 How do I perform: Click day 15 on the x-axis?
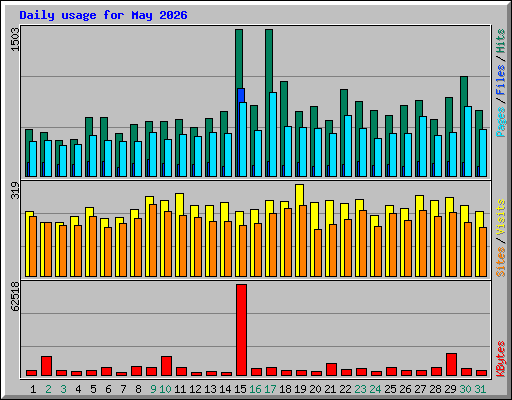coord(240,389)
